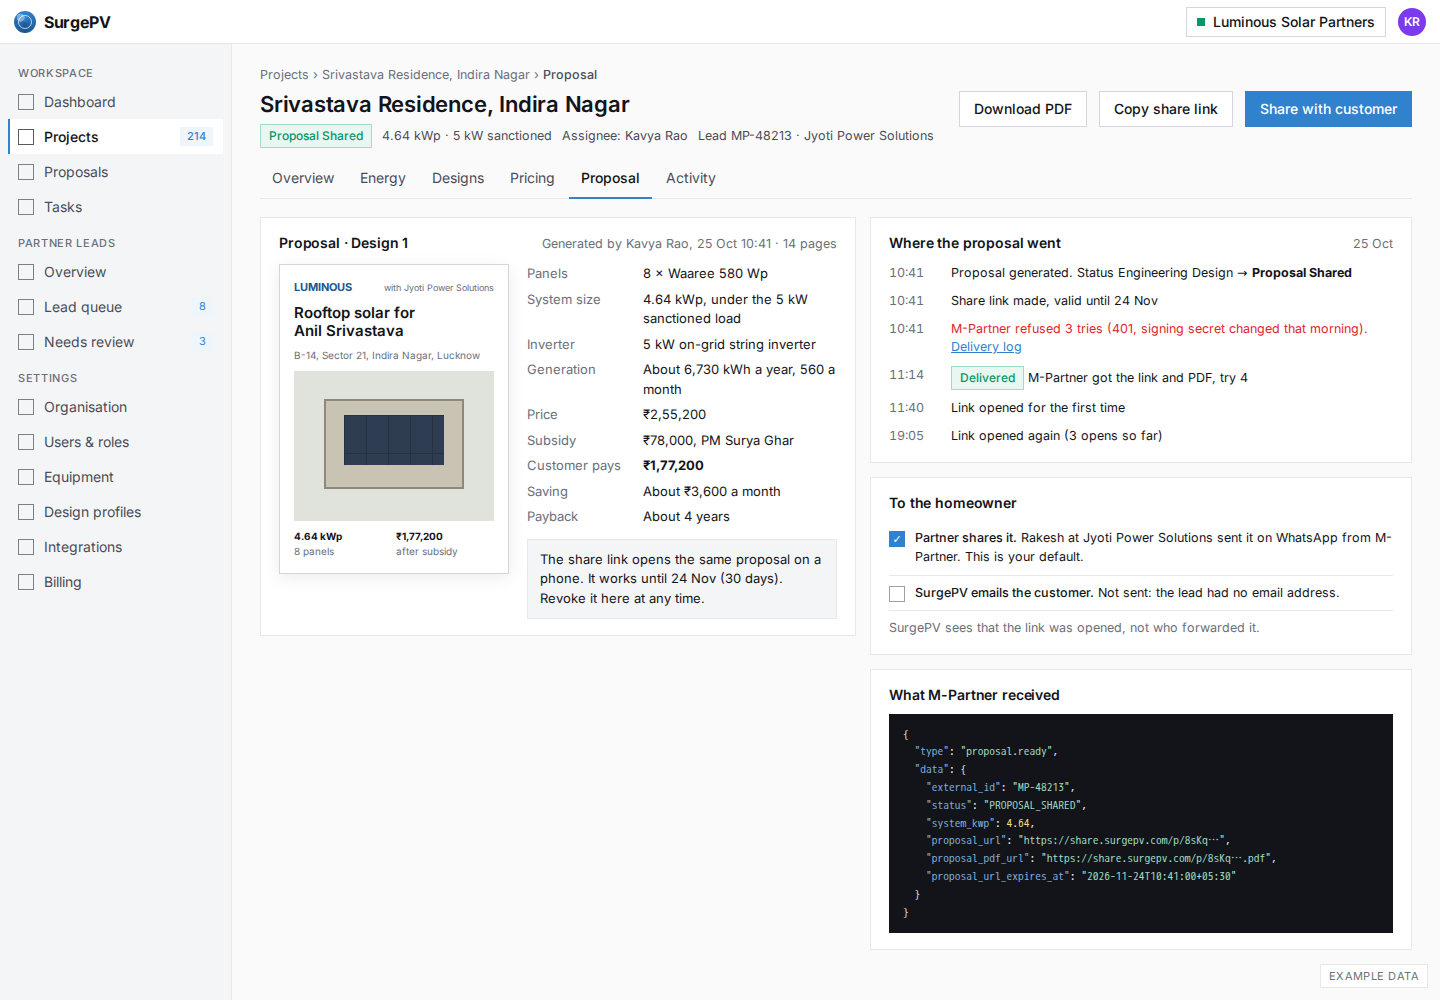This screenshot has width=1440, height=1000.
Task: Click the Lead queue menu item
Action: tap(116, 307)
